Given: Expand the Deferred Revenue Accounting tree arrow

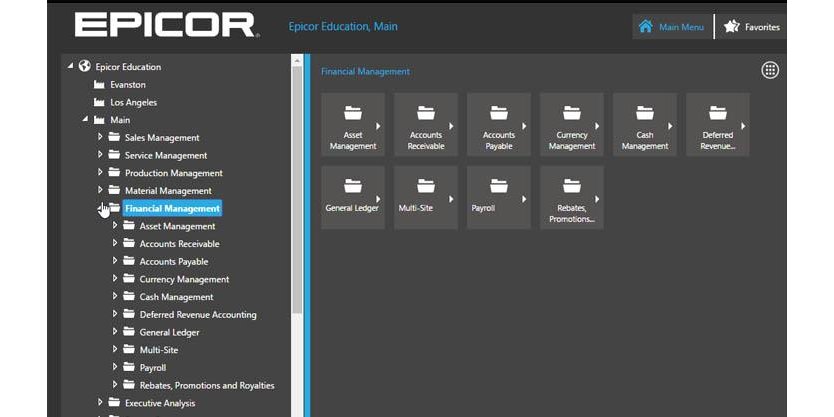Looking at the screenshot, I should [x=114, y=314].
